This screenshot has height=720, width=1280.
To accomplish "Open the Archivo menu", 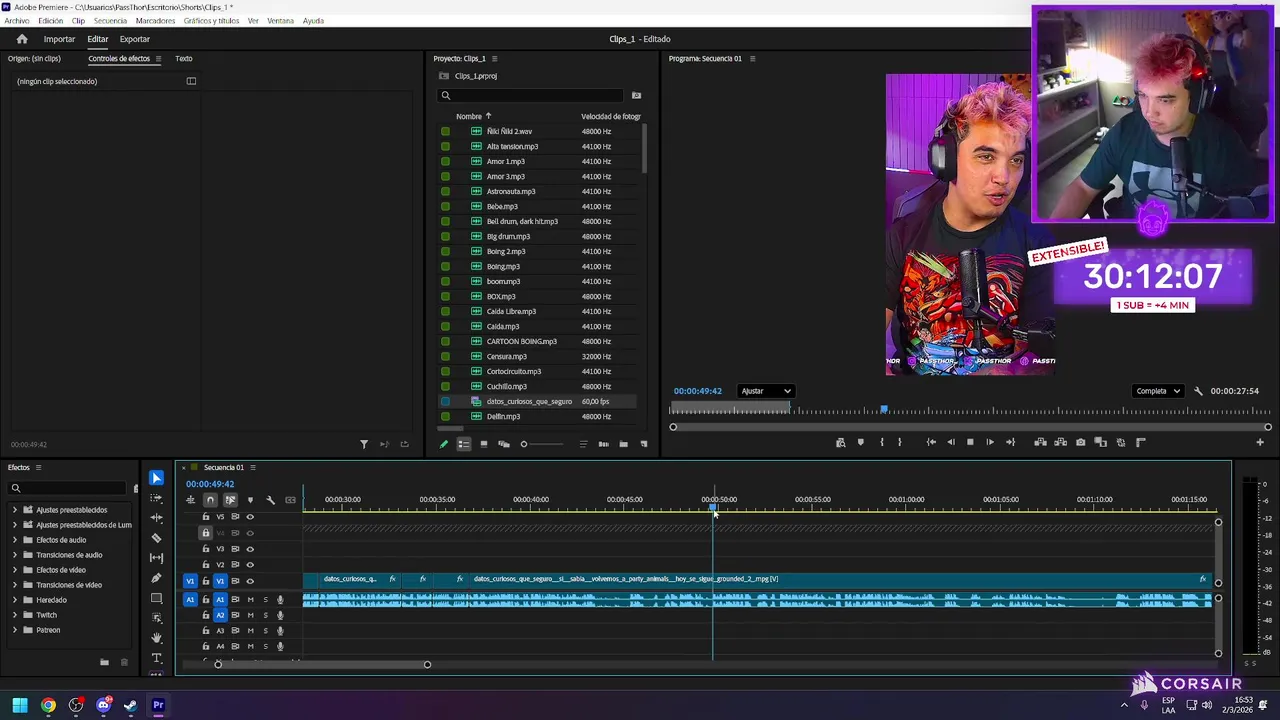I will tap(17, 21).
